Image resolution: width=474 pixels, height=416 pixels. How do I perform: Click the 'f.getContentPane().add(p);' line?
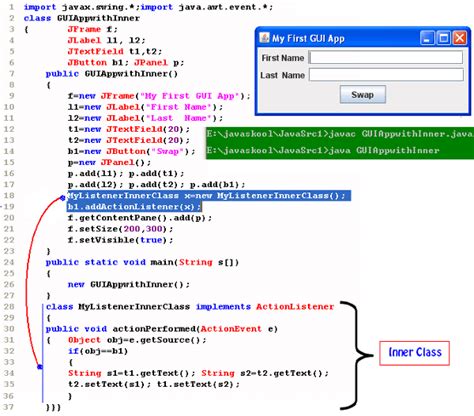(140, 218)
